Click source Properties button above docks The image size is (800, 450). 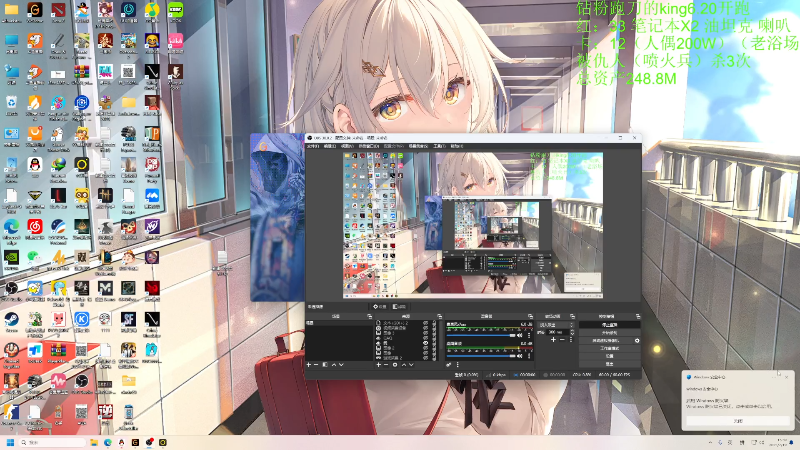(380, 306)
